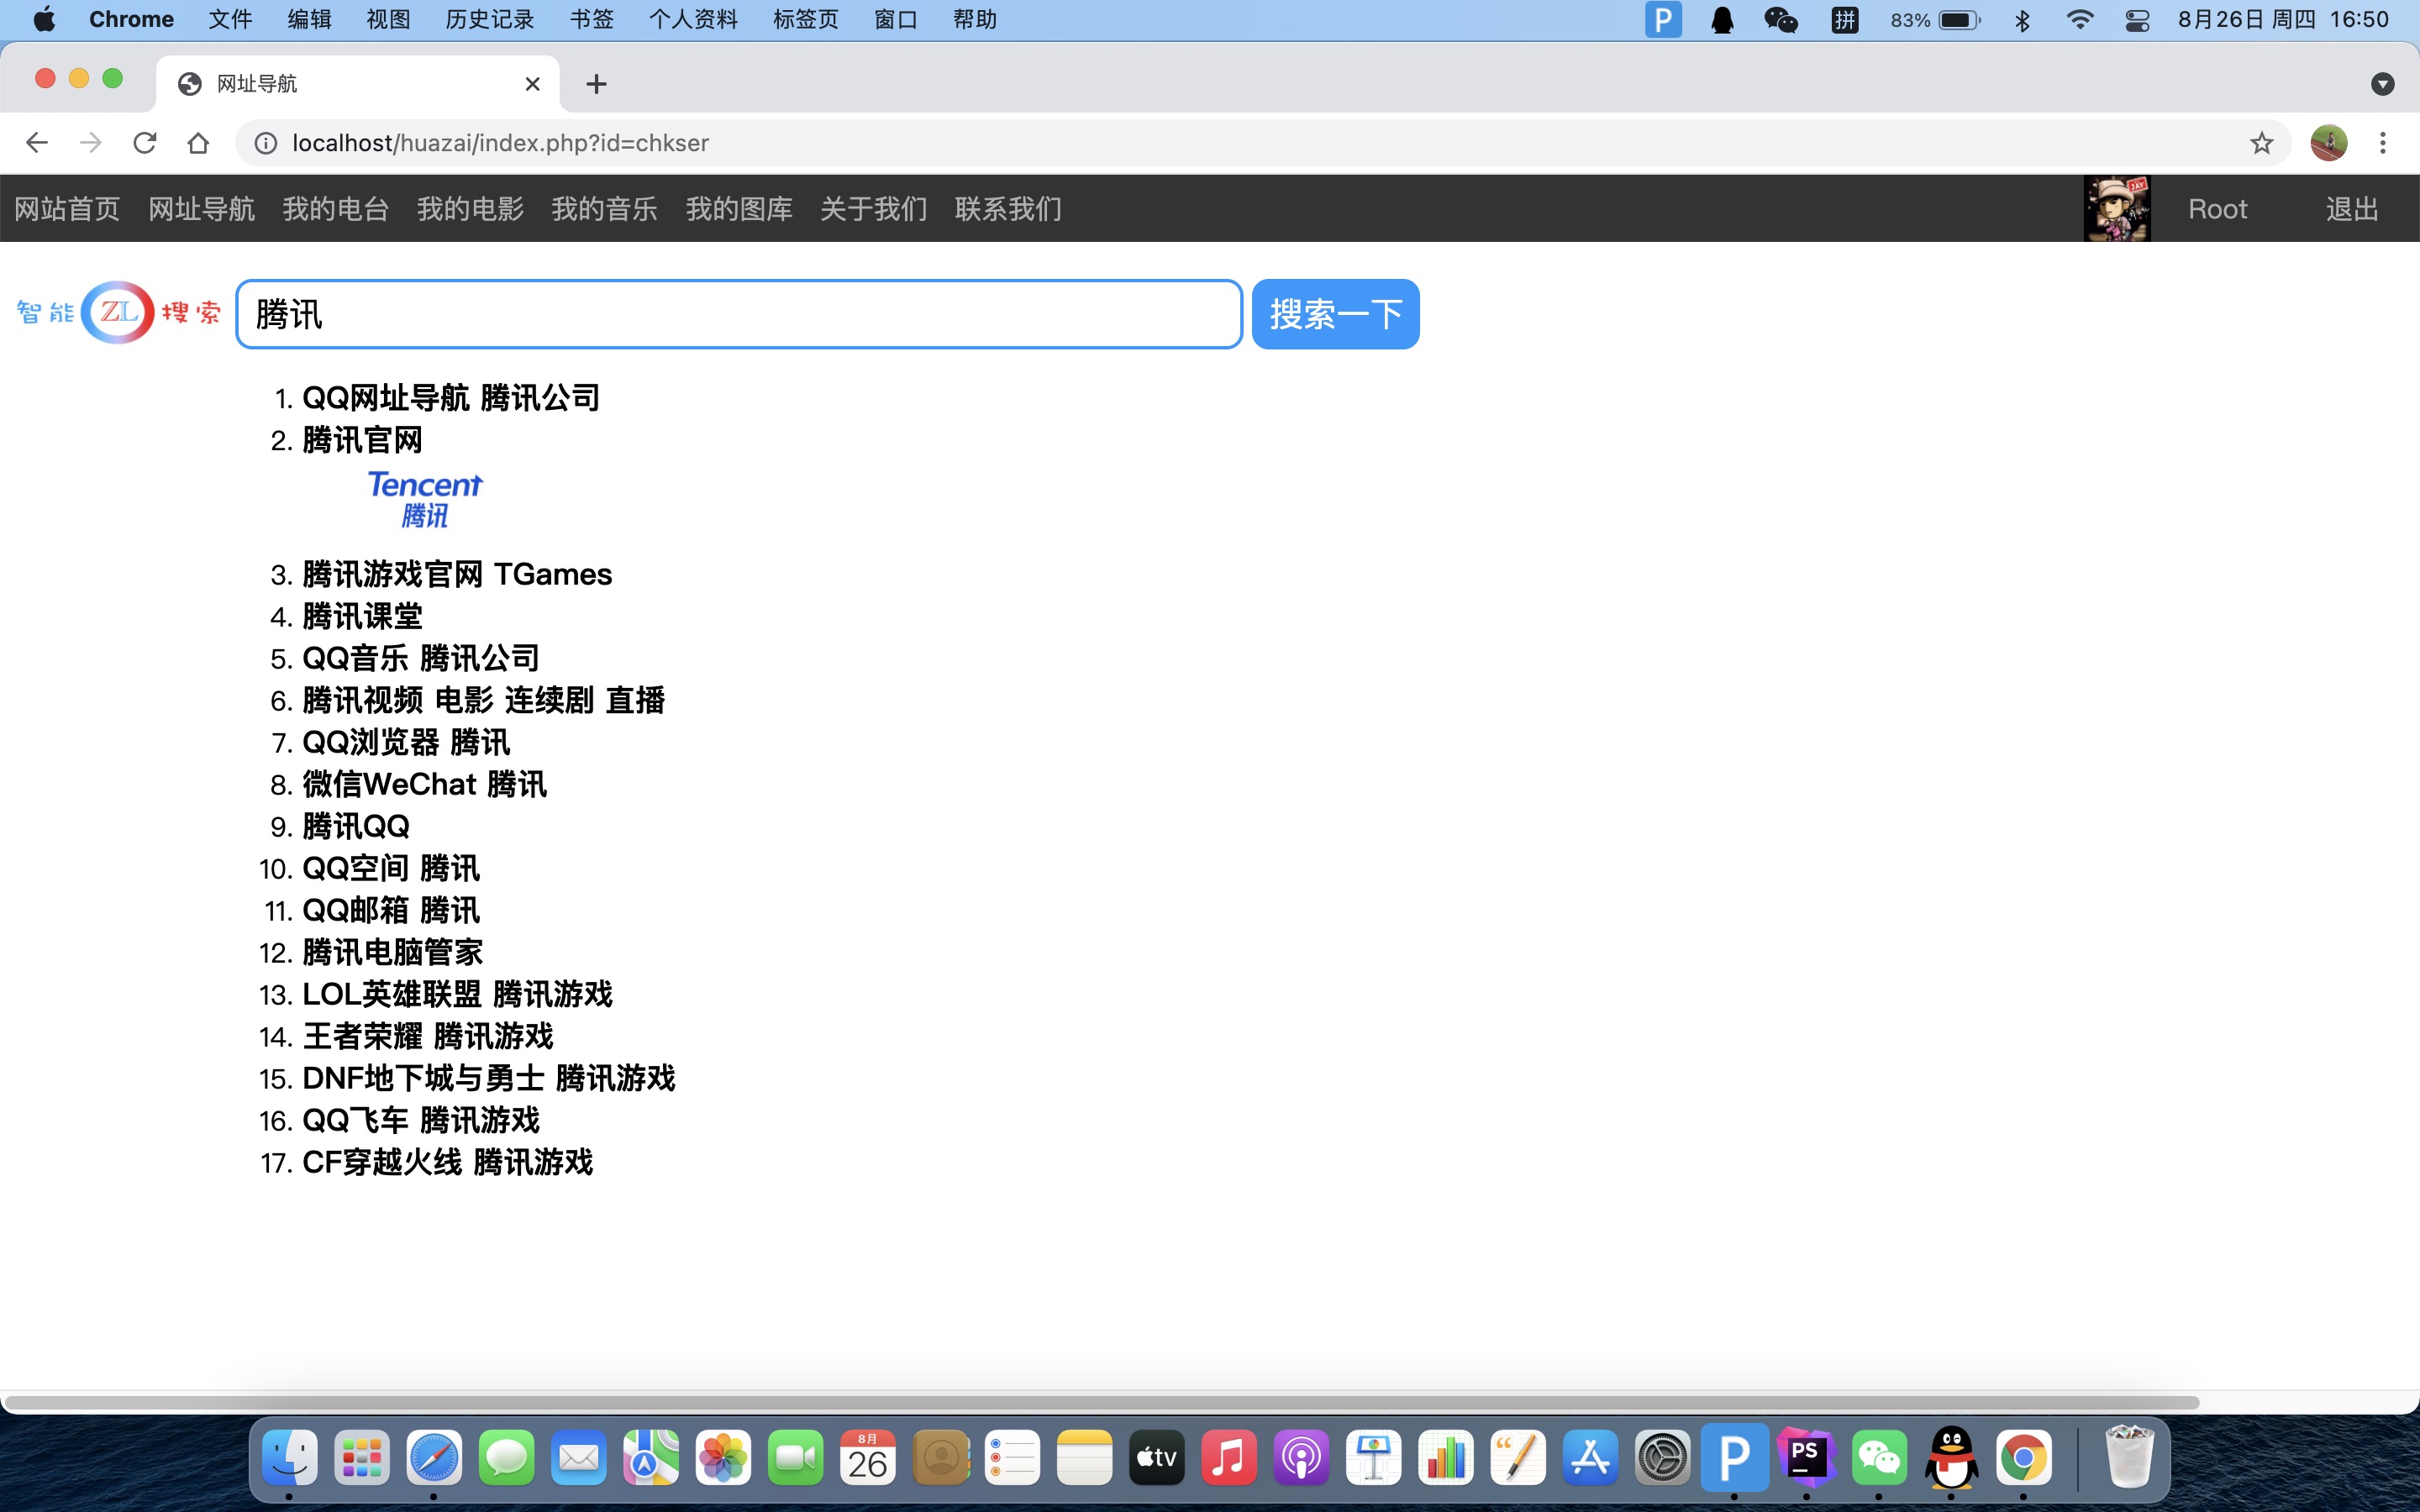Viewport: 2420px width, 1512px height.
Task: Open the 书签 menu in the menu bar
Action: pos(591,20)
